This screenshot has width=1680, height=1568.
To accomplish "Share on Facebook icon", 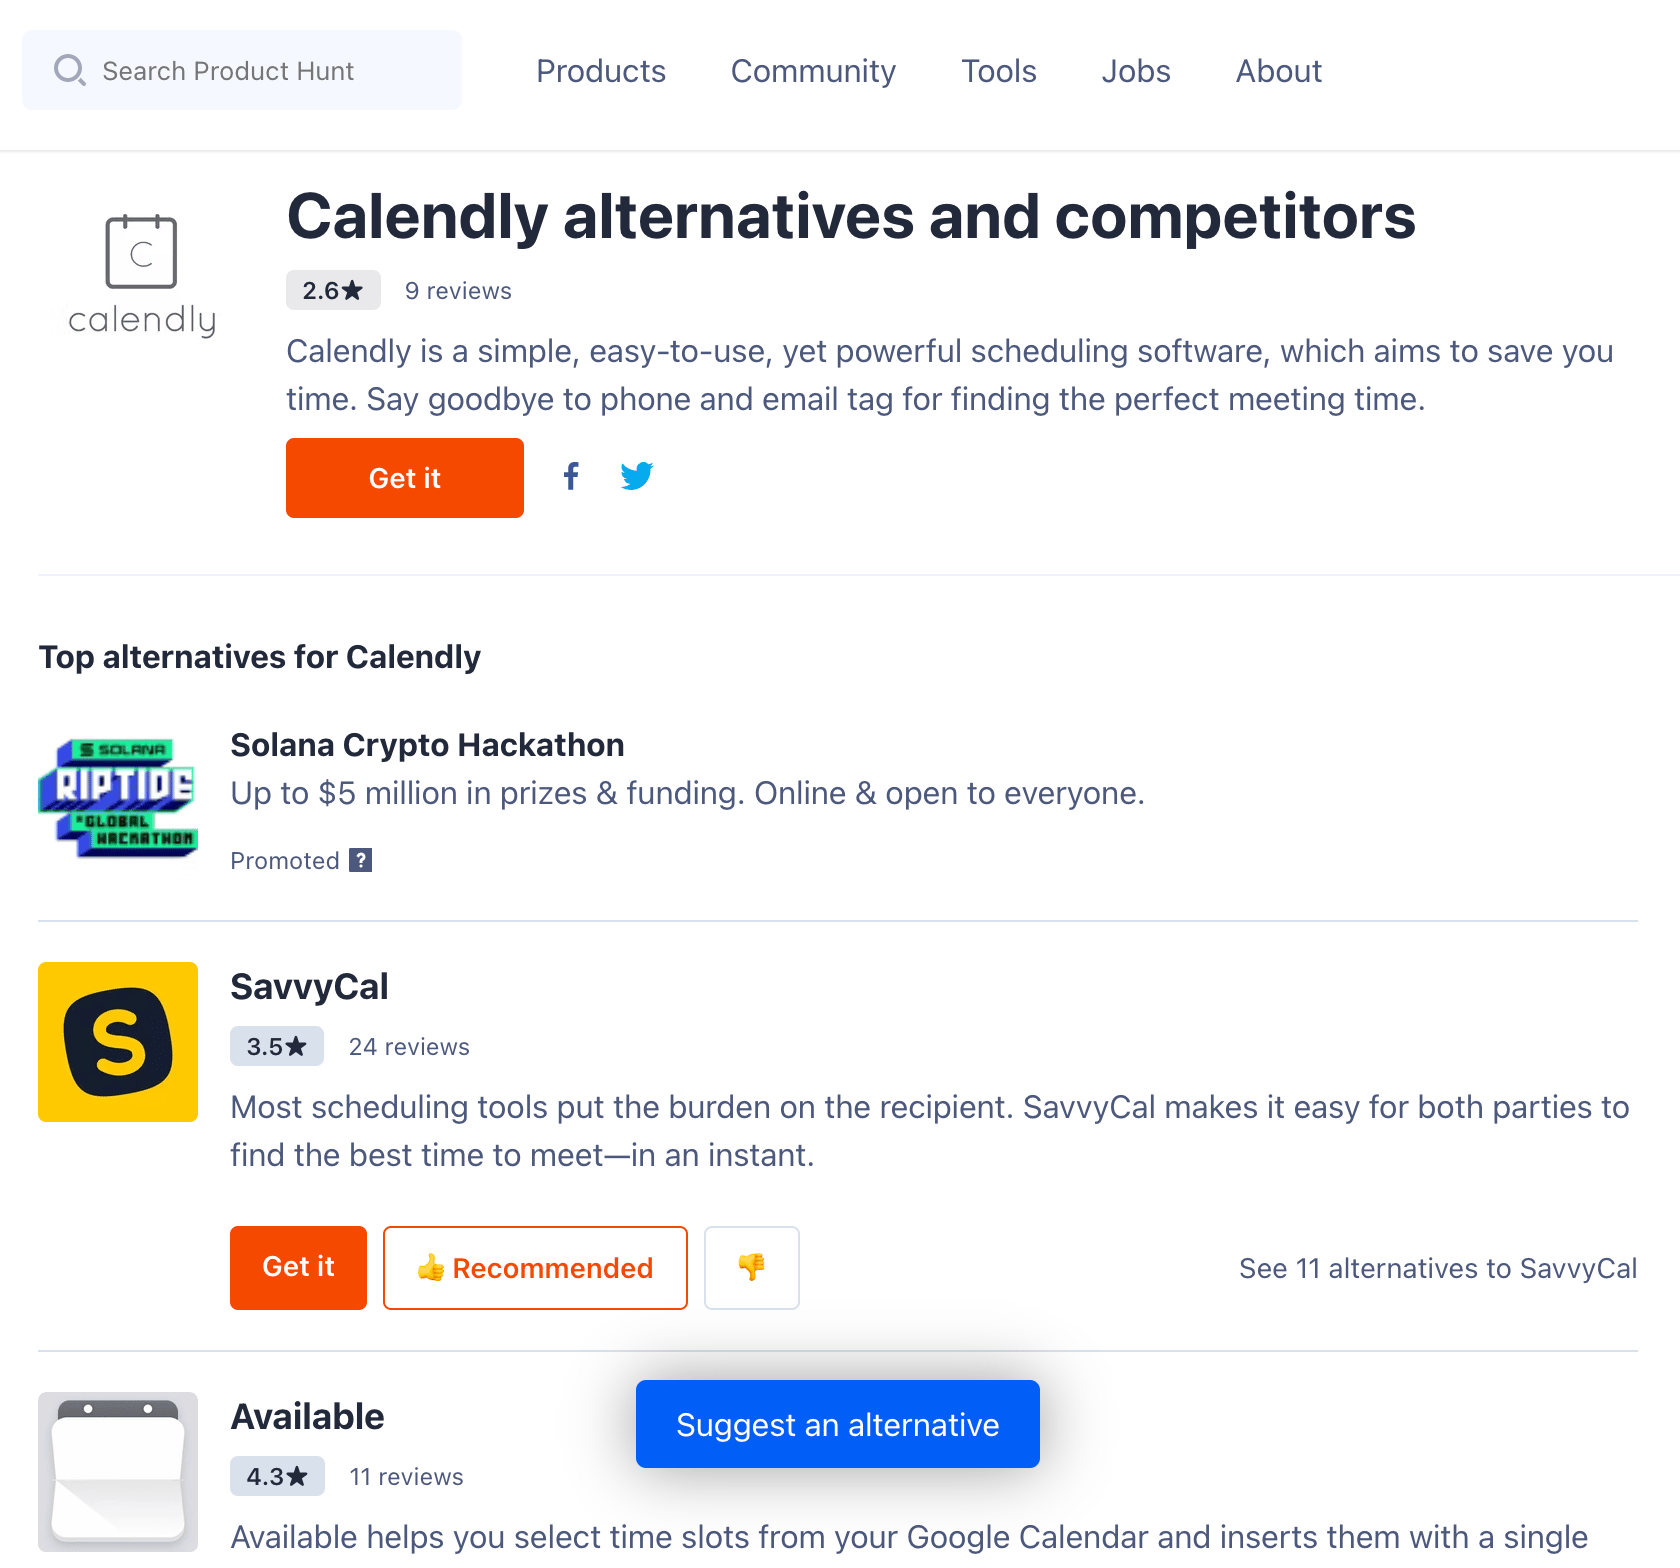I will [571, 476].
